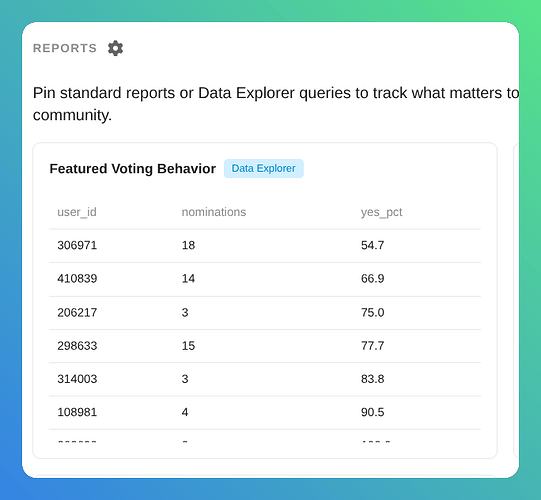Click user ID 306971 cell
The height and width of the screenshot is (500, 541).
coord(77,245)
